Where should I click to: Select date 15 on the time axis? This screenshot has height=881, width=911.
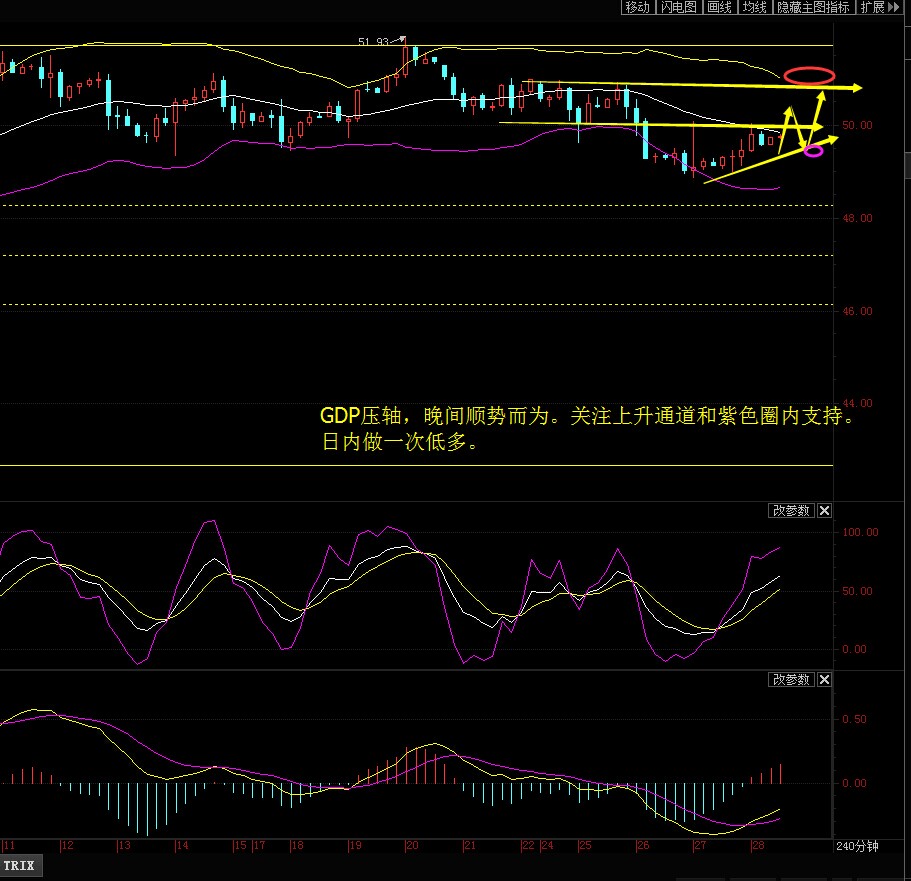point(240,846)
